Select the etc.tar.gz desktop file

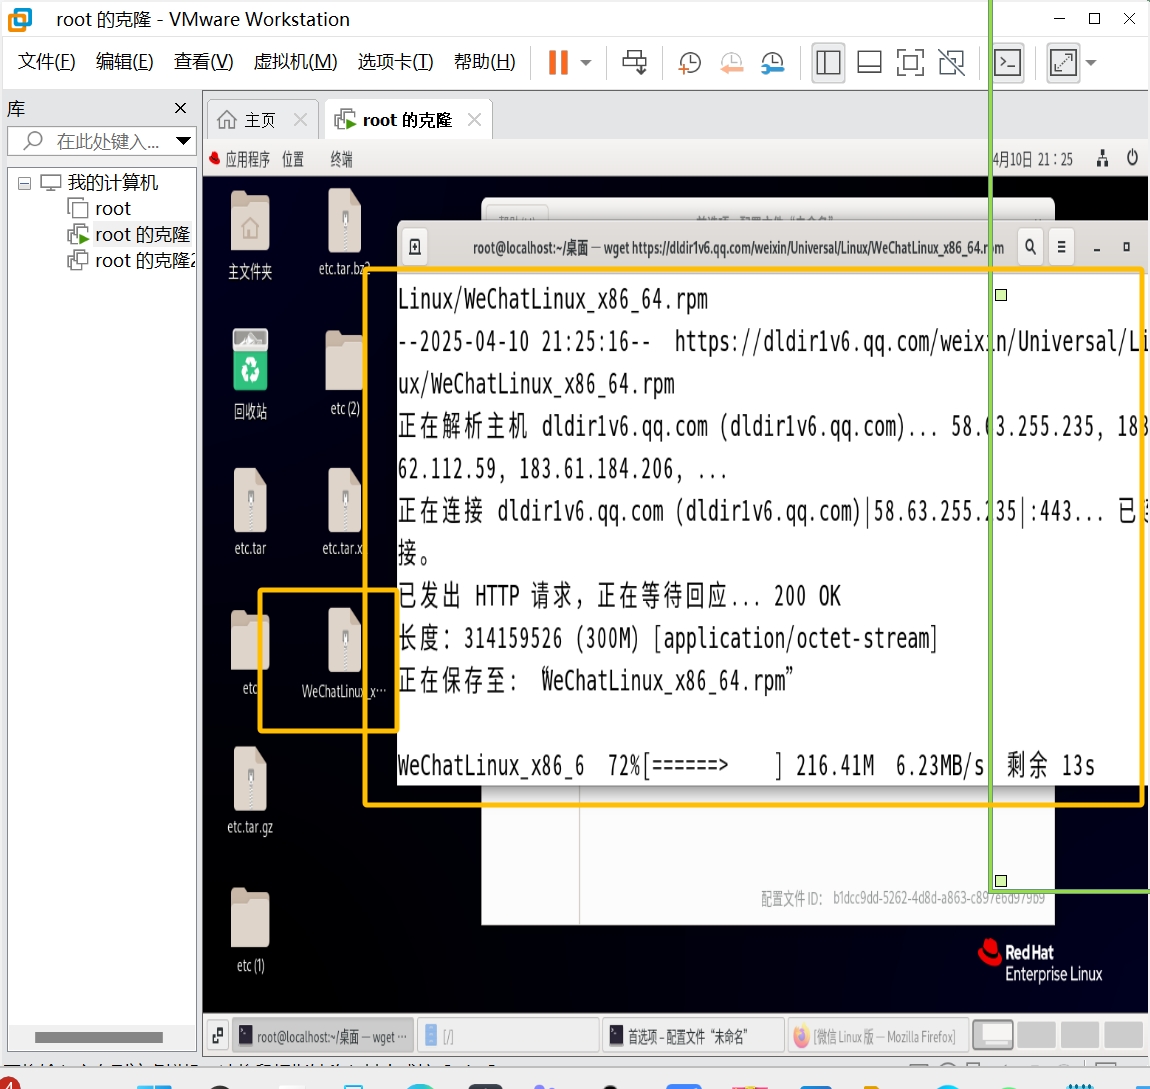(250, 791)
